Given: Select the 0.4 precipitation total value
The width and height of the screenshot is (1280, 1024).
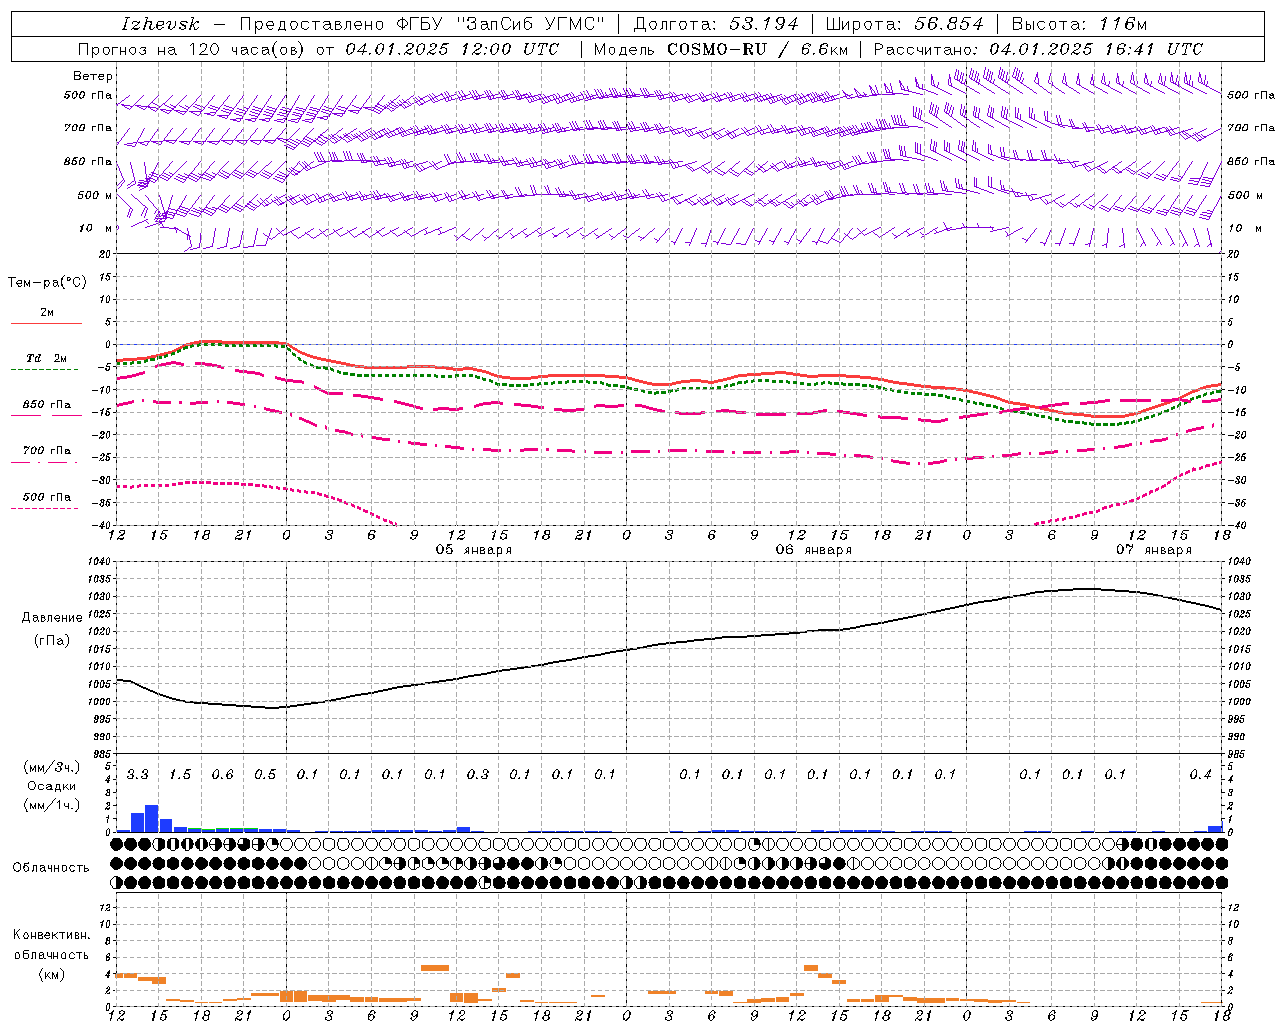Looking at the screenshot, I should [1200, 775].
